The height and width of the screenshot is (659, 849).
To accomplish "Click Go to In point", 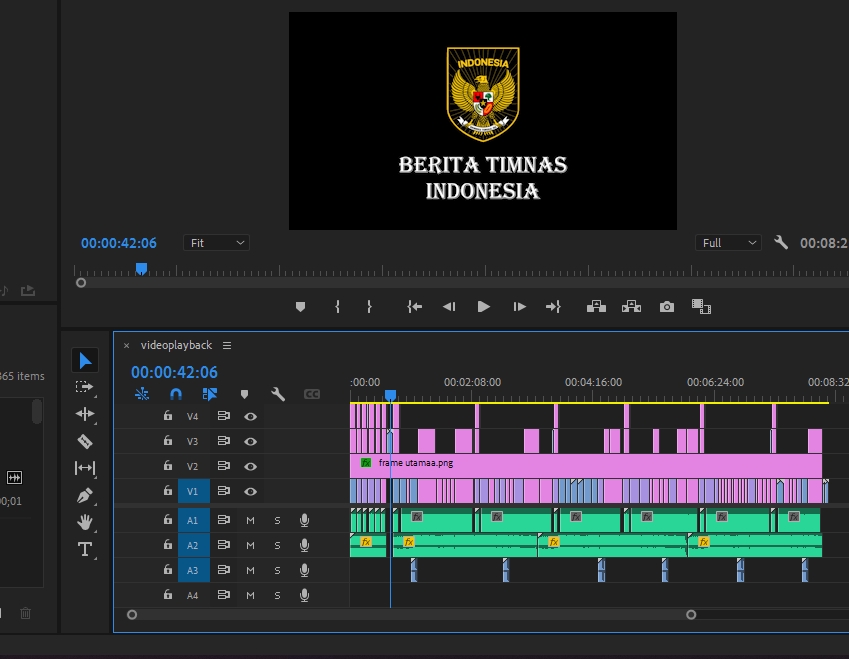I will (415, 307).
